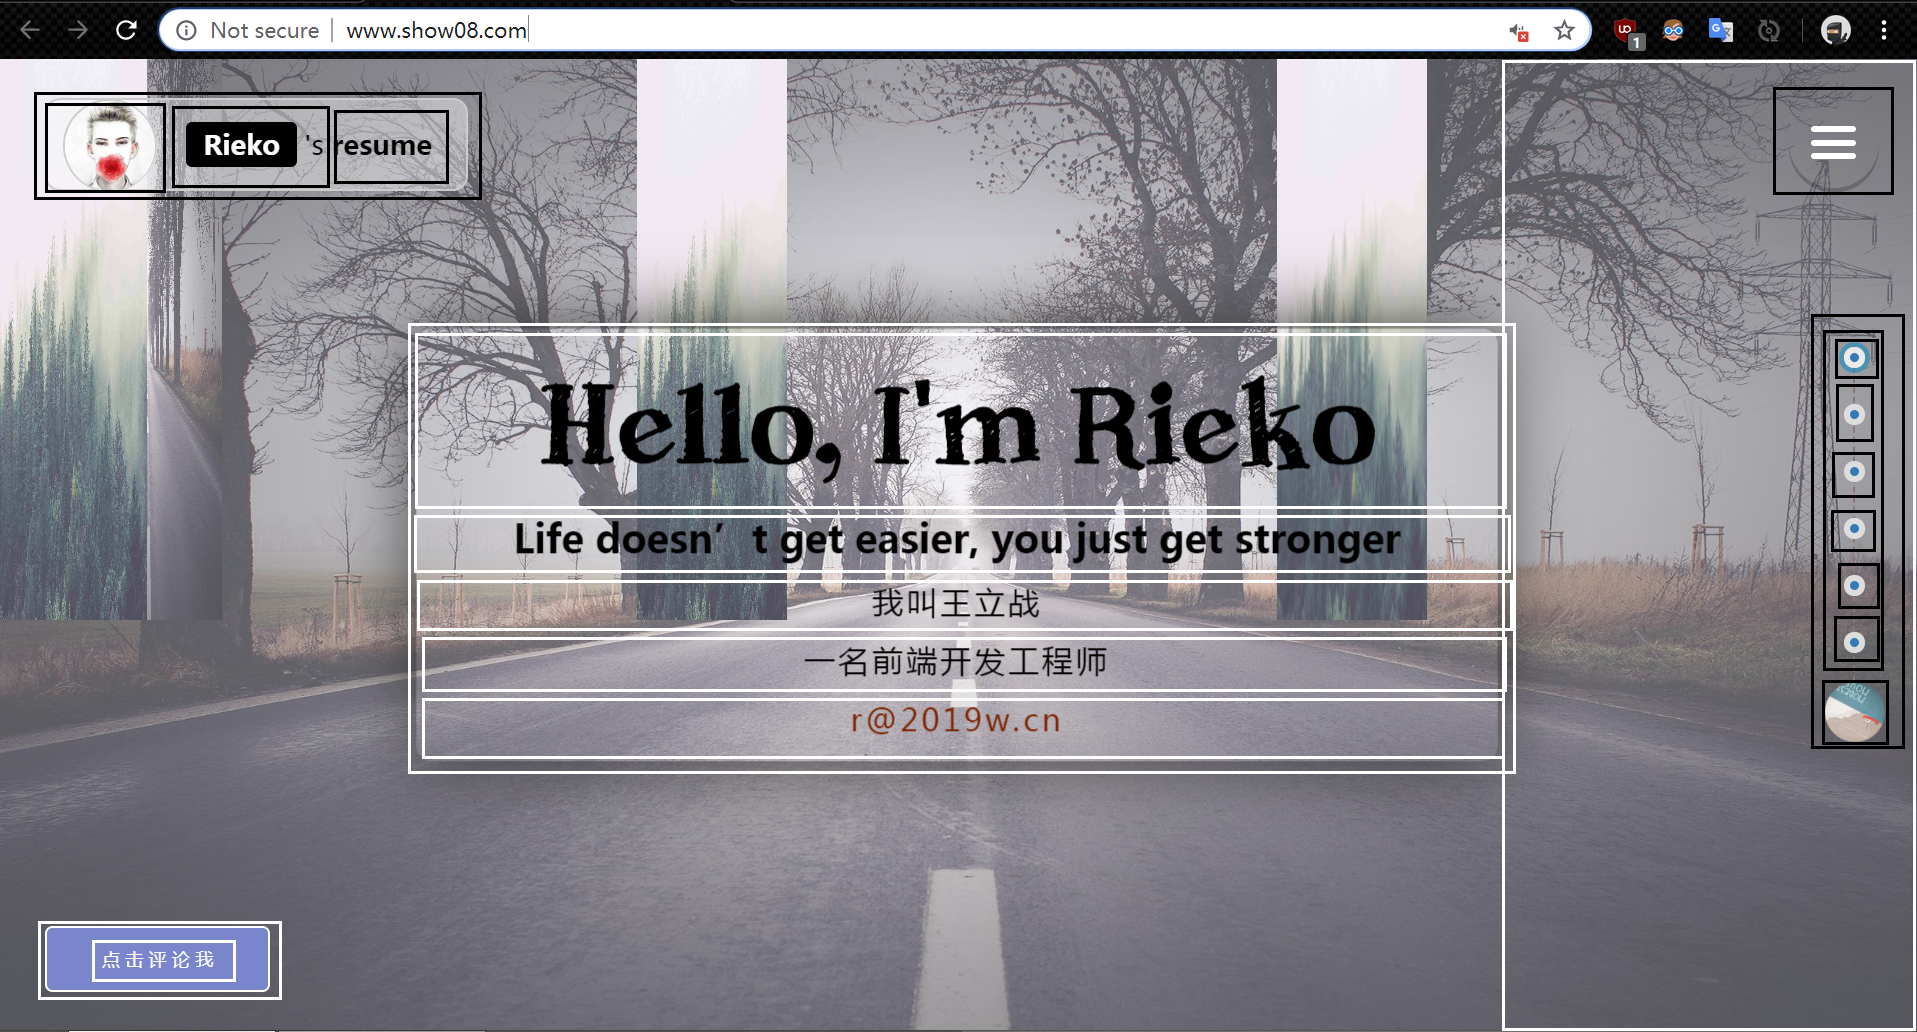
Task: Select the third page navigation dot
Action: [1854, 472]
